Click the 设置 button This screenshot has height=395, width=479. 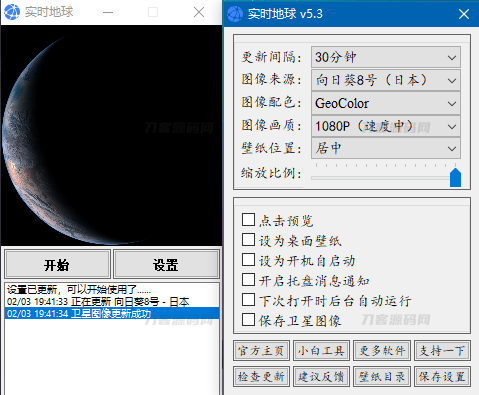coord(166,265)
